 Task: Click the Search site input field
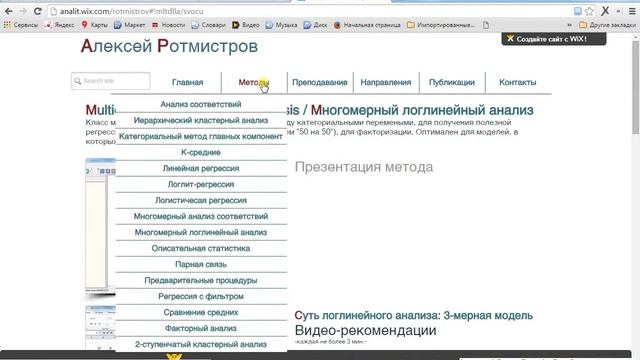[111, 81]
